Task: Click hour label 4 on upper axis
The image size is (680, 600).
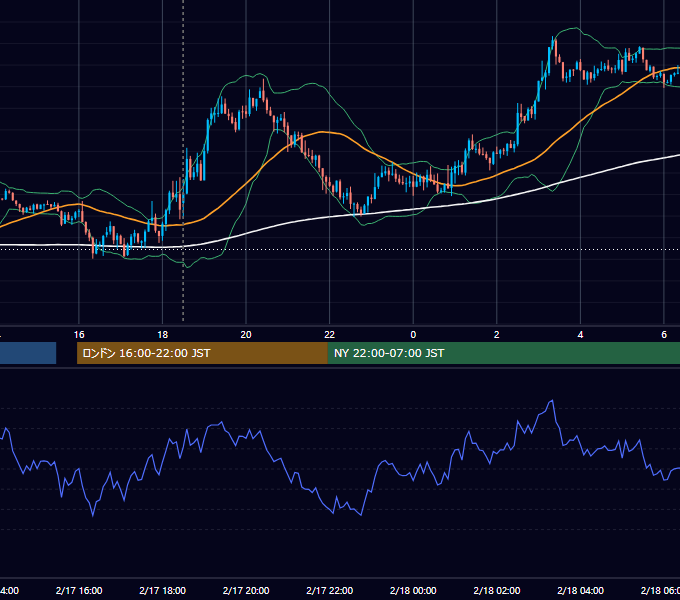Action: coord(580,335)
